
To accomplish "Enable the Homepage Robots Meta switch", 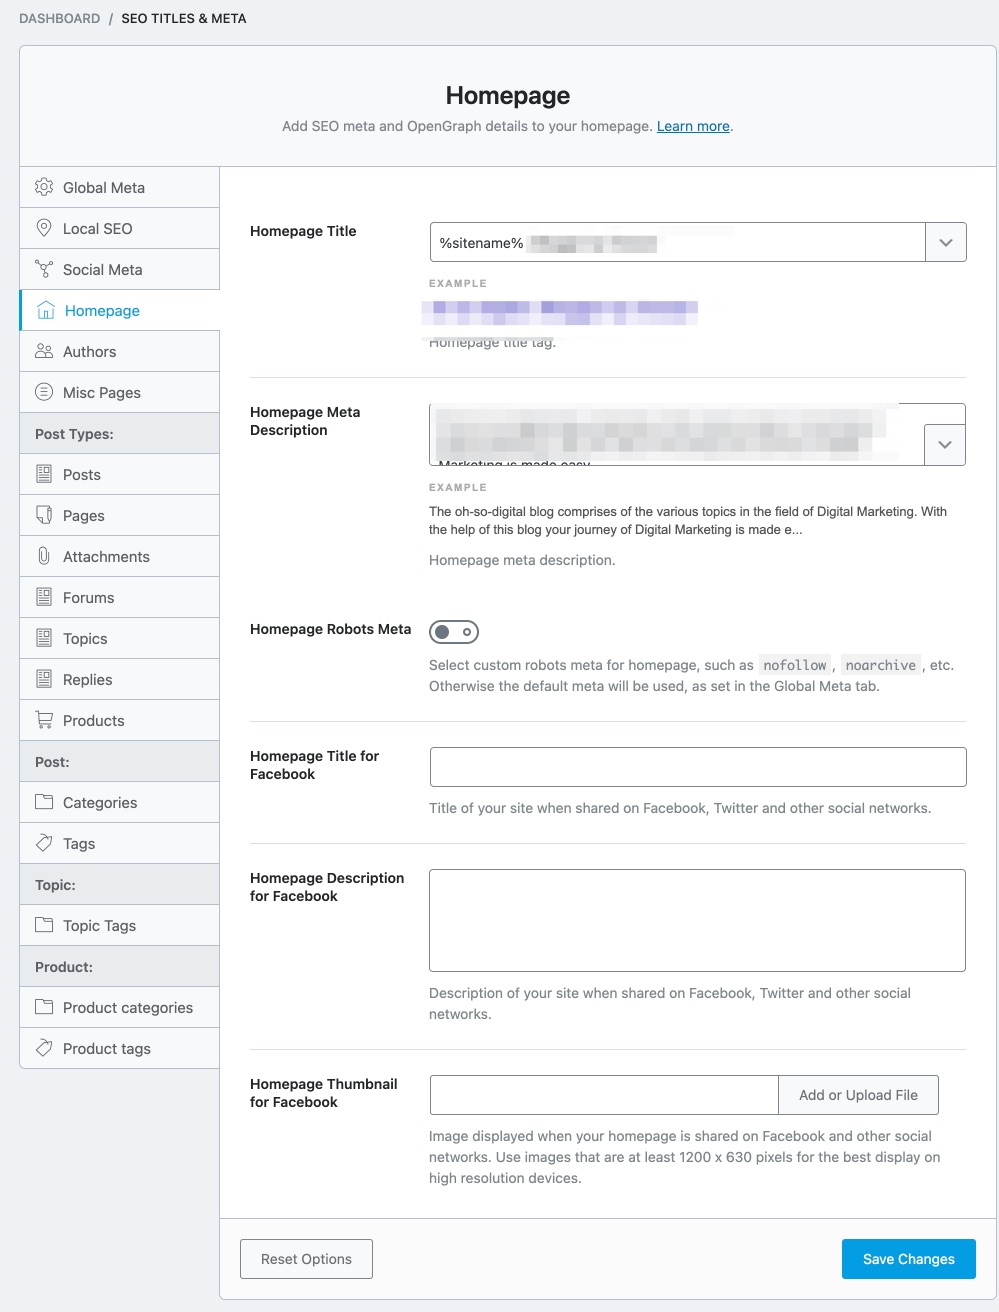I will pyautogui.click(x=453, y=631).
